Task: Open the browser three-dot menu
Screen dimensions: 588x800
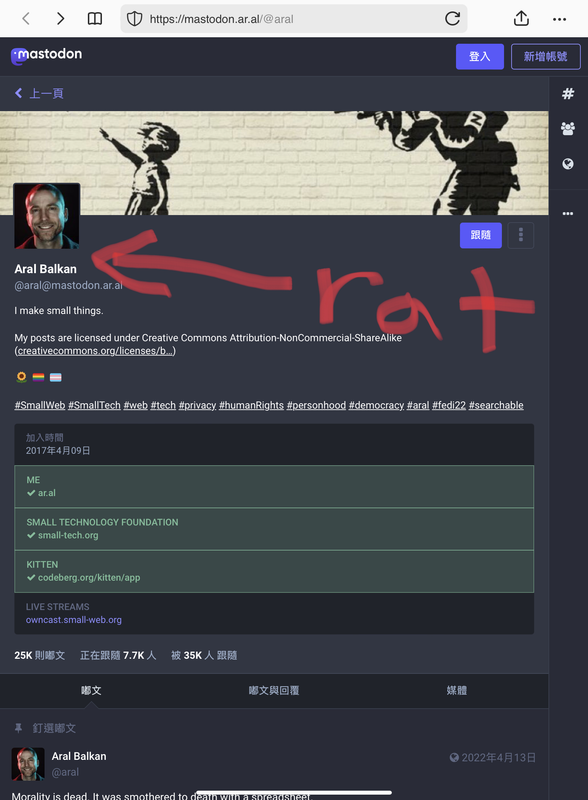Action: [559, 19]
